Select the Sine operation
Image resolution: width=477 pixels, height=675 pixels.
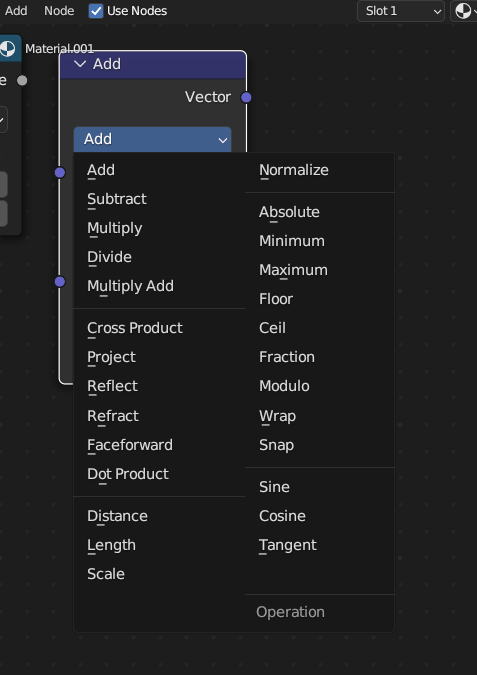(x=320, y=487)
